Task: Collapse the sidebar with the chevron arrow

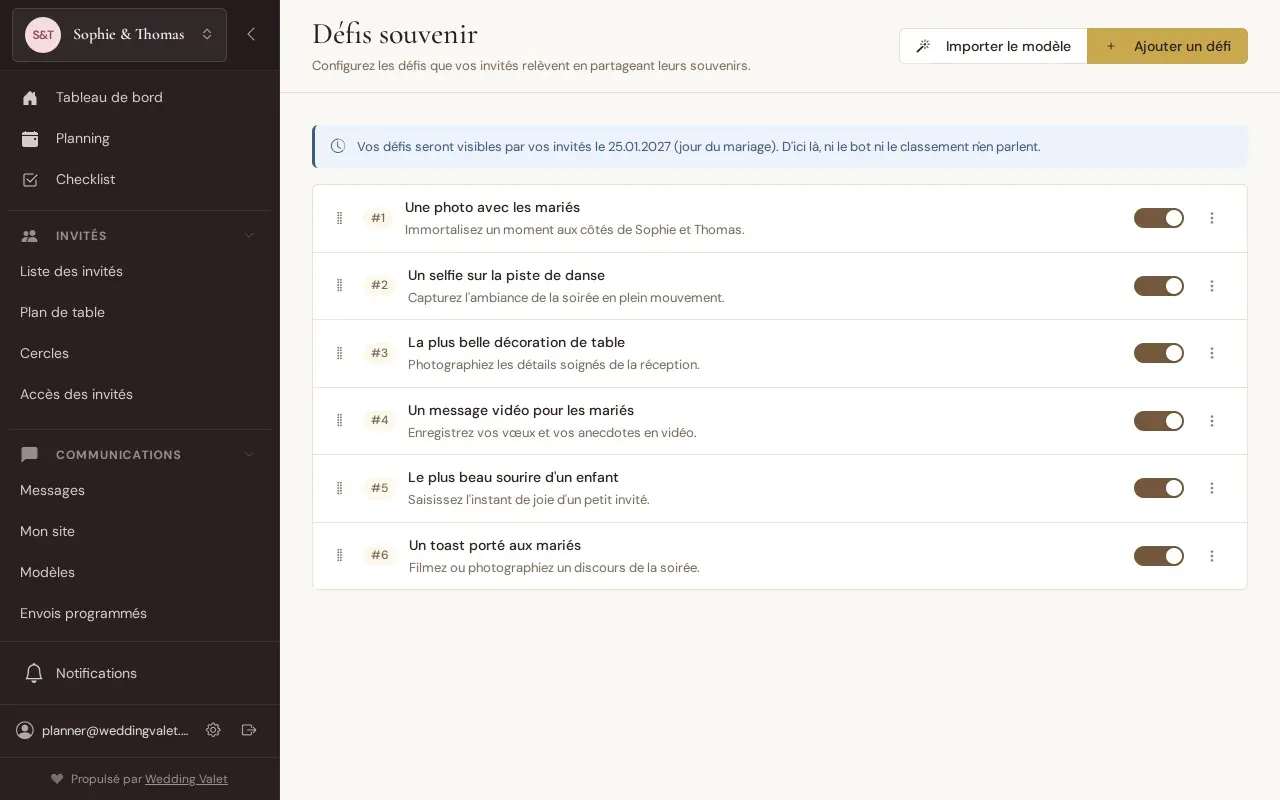Action: pos(251,34)
